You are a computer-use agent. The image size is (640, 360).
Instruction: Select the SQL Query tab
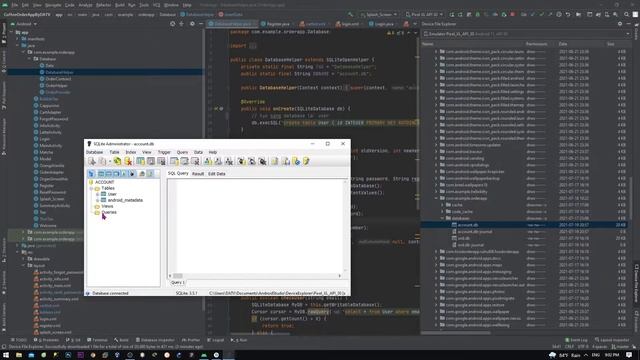[x=178, y=173]
